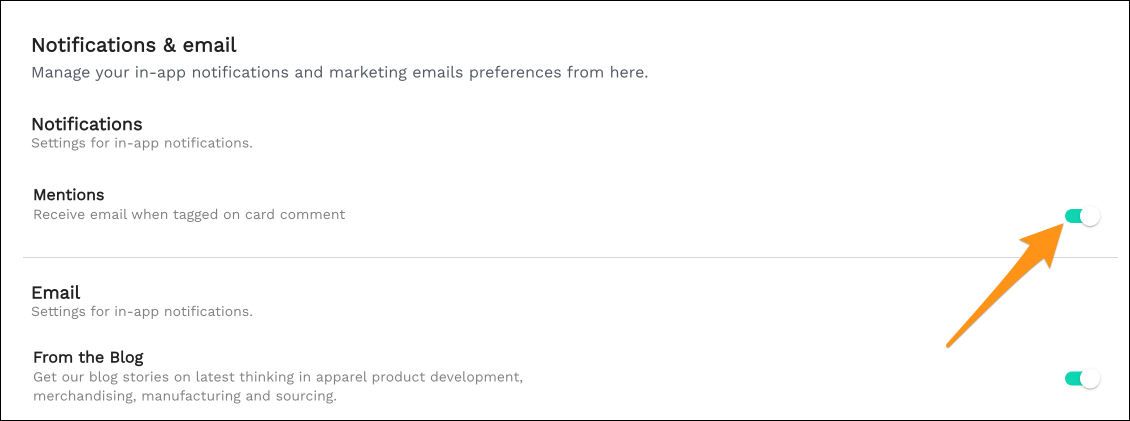Click the green track of Blog switch

pyautogui.click(x=1073, y=378)
